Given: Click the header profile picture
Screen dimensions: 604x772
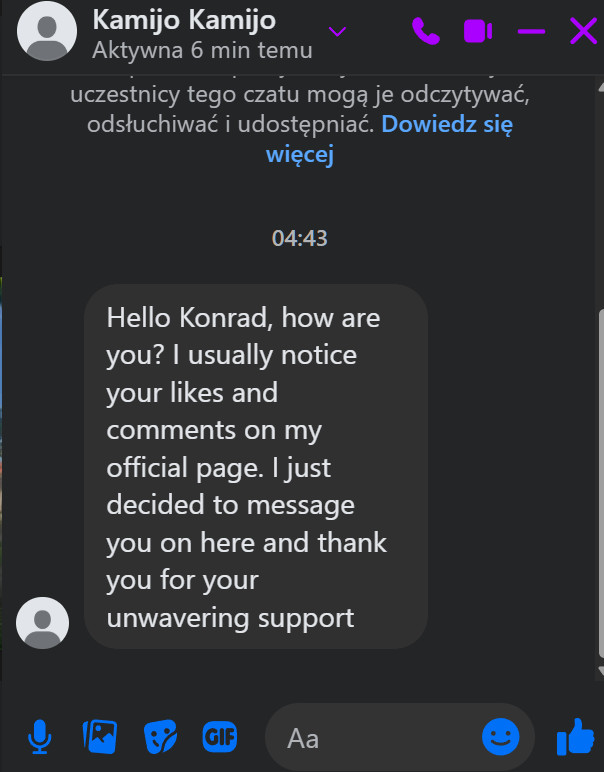Looking at the screenshot, I should 48,31.
